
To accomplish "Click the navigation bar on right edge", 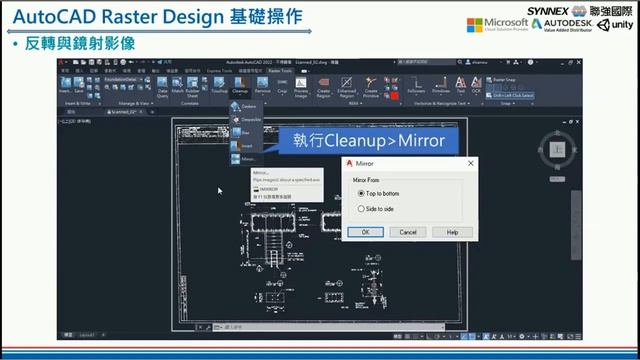I will (576, 224).
